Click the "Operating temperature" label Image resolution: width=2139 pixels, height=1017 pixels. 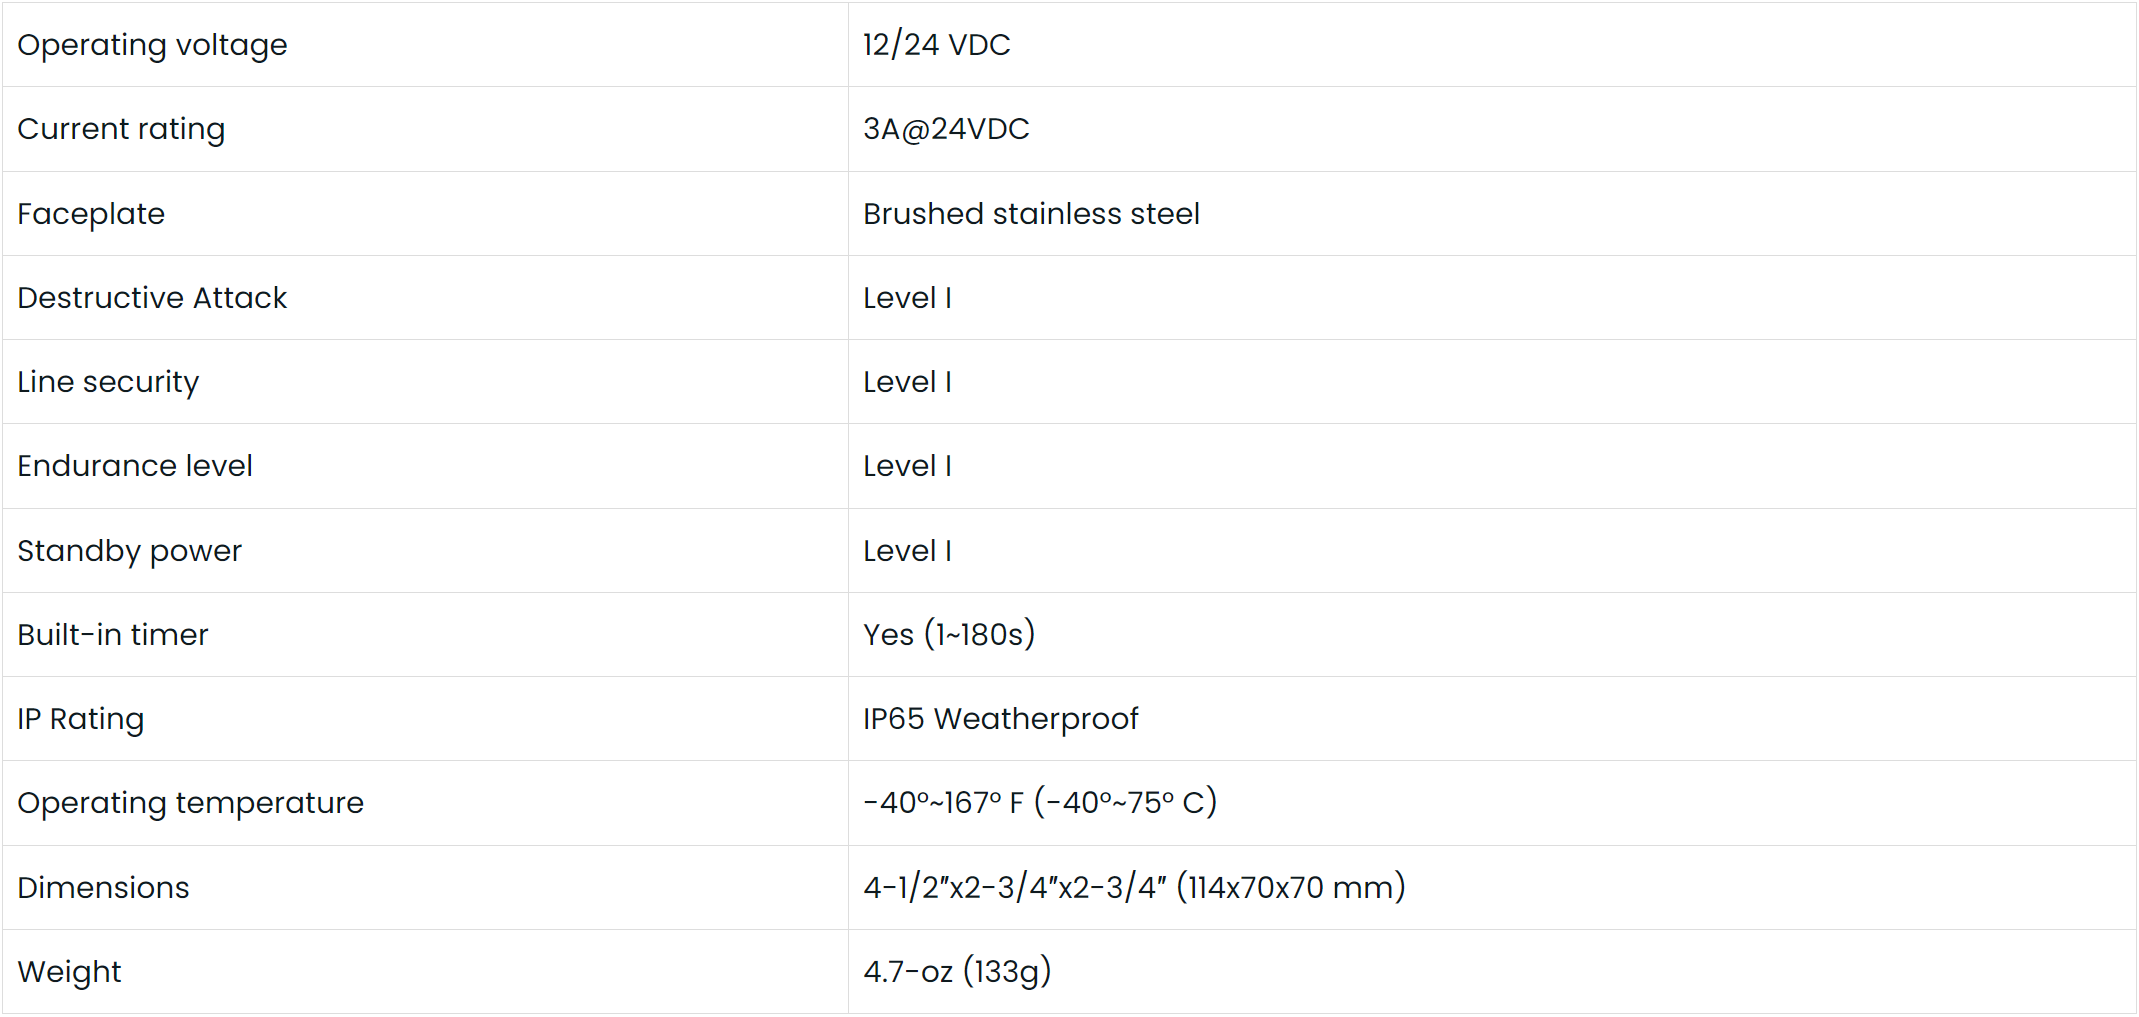(x=190, y=803)
